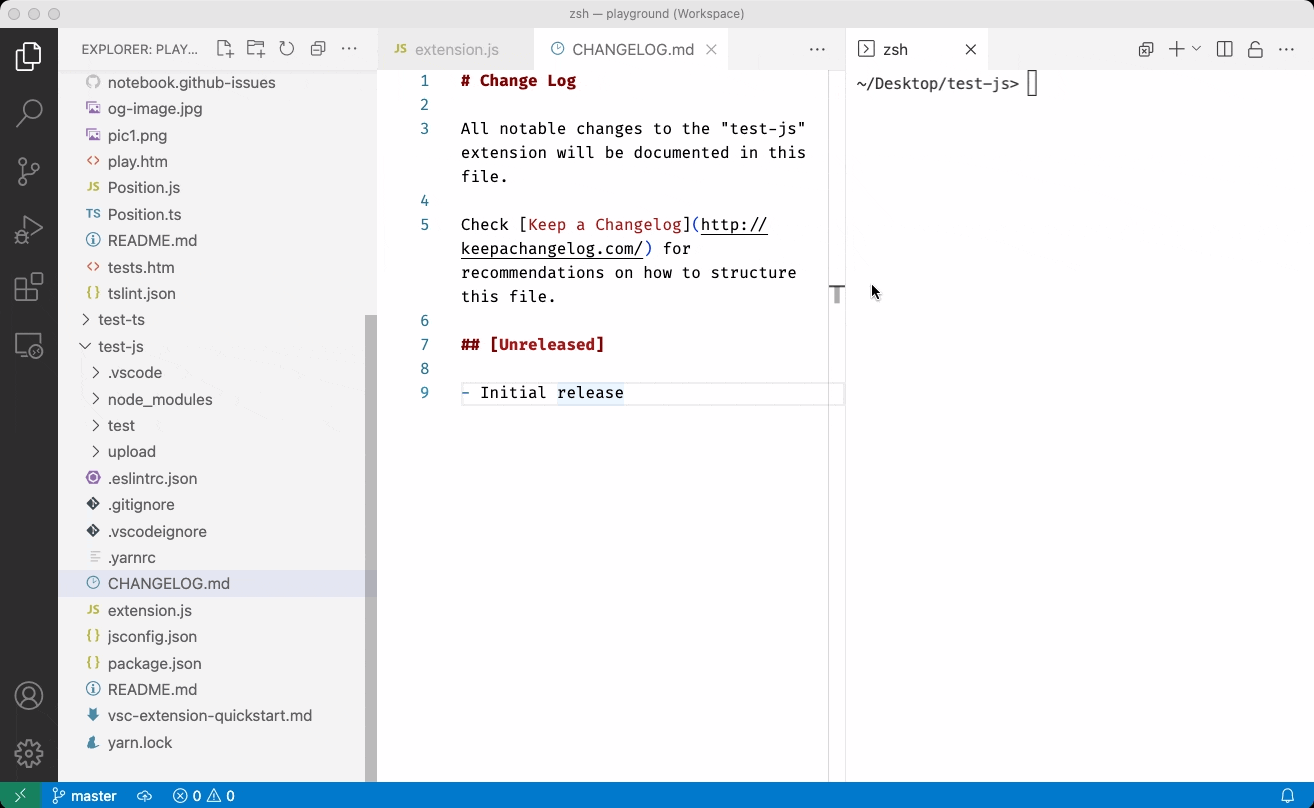Image resolution: width=1314 pixels, height=808 pixels.
Task: Open the Extensions view
Action: (29, 287)
